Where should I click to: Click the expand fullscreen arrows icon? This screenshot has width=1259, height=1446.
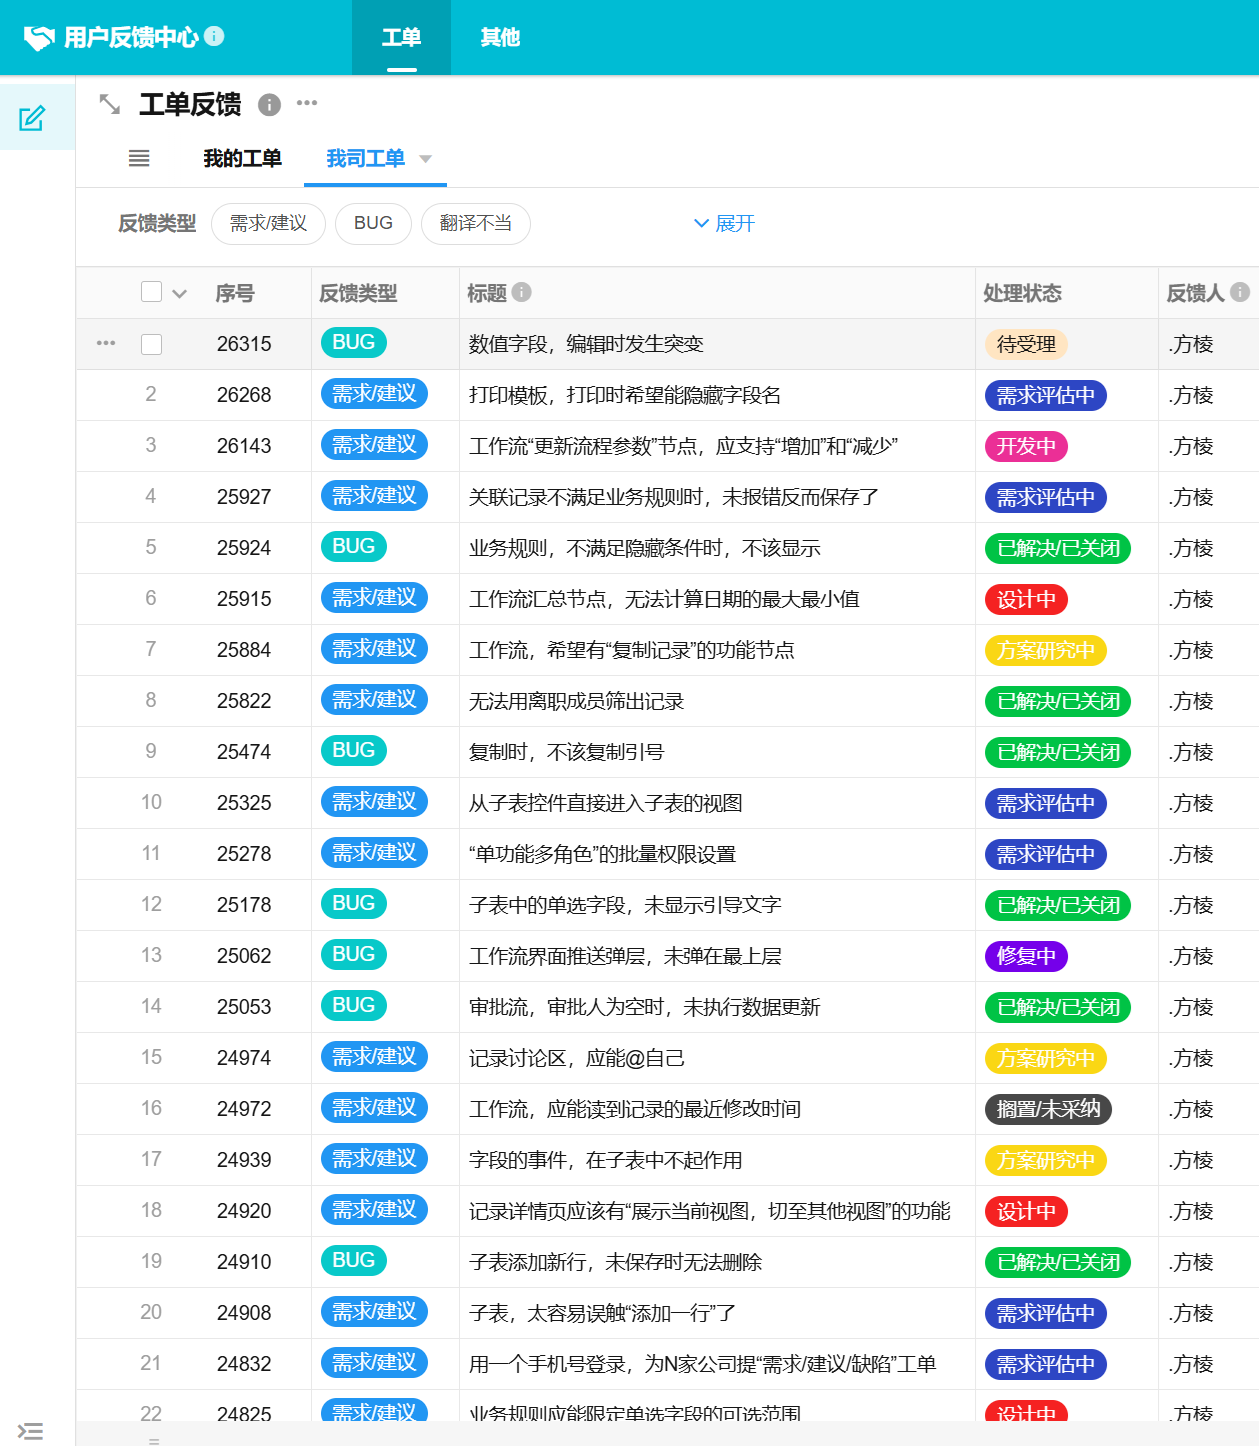(110, 104)
